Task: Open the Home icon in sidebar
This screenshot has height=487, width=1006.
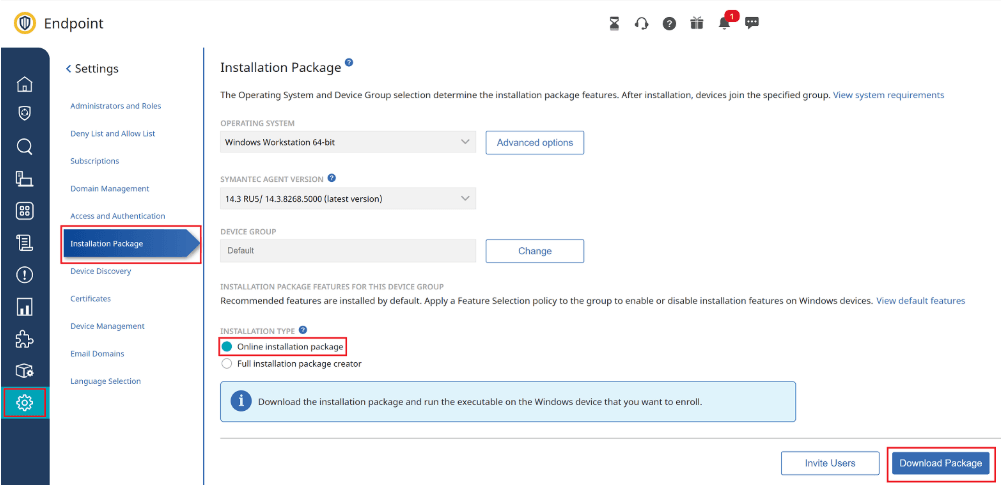Action: coord(25,84)
